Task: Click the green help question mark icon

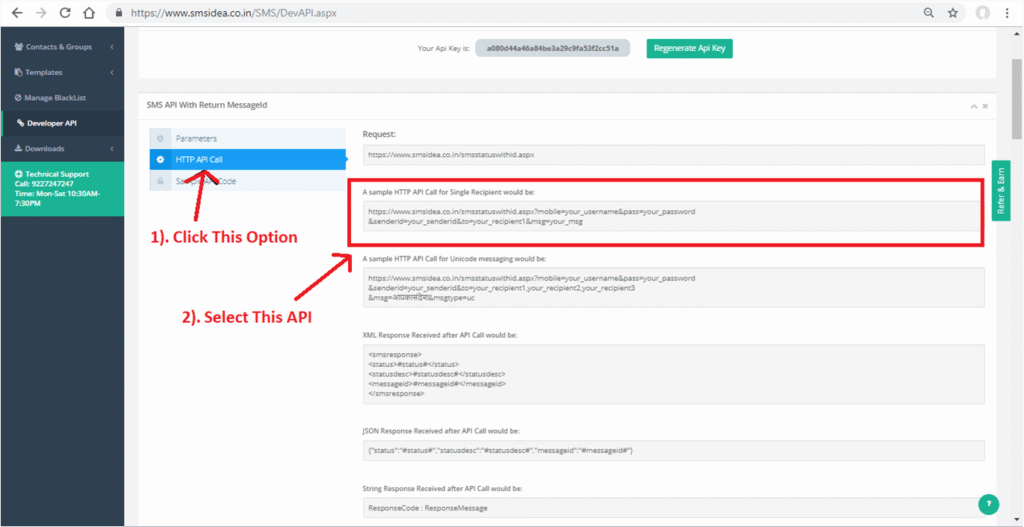Action: (x=988, y=504)
